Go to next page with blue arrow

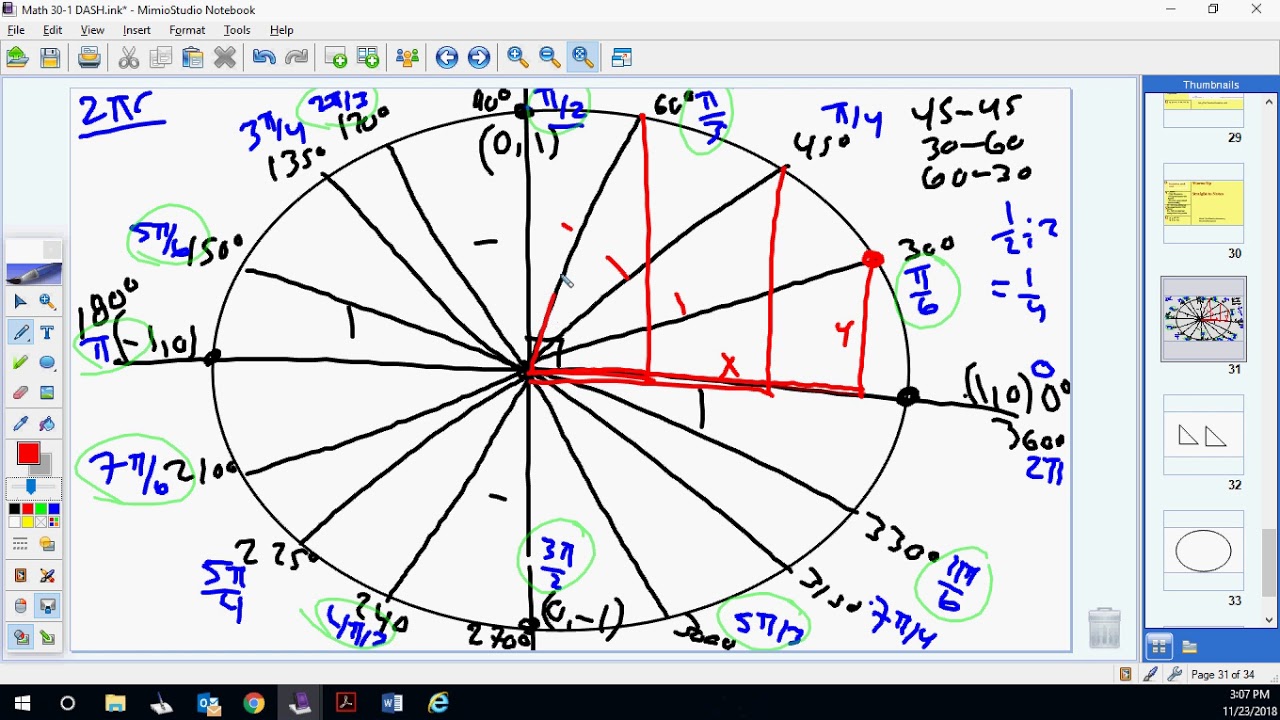pyautogui.click(x=479, y=58)
